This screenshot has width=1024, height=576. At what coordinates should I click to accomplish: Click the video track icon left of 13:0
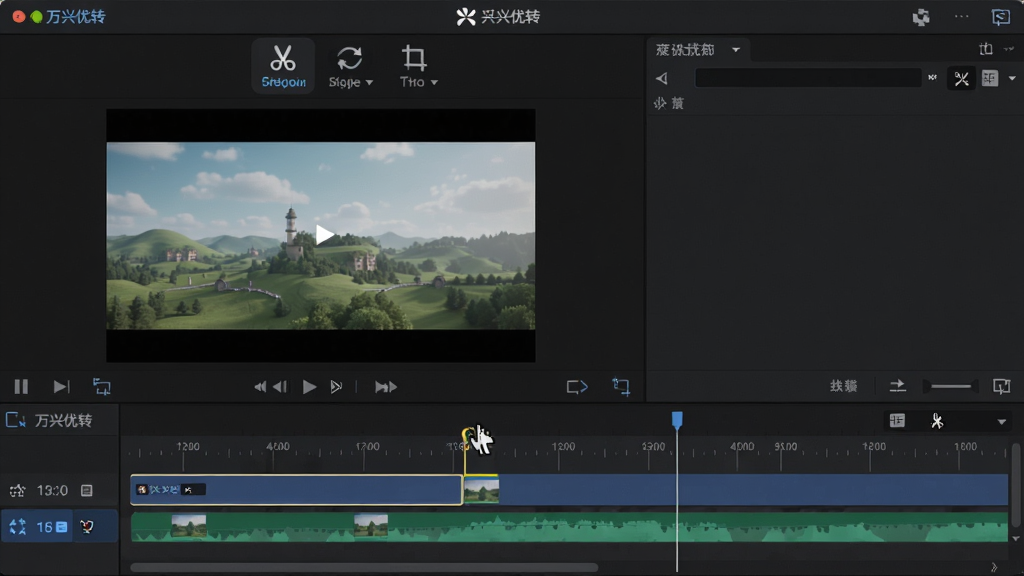[18, 490]
